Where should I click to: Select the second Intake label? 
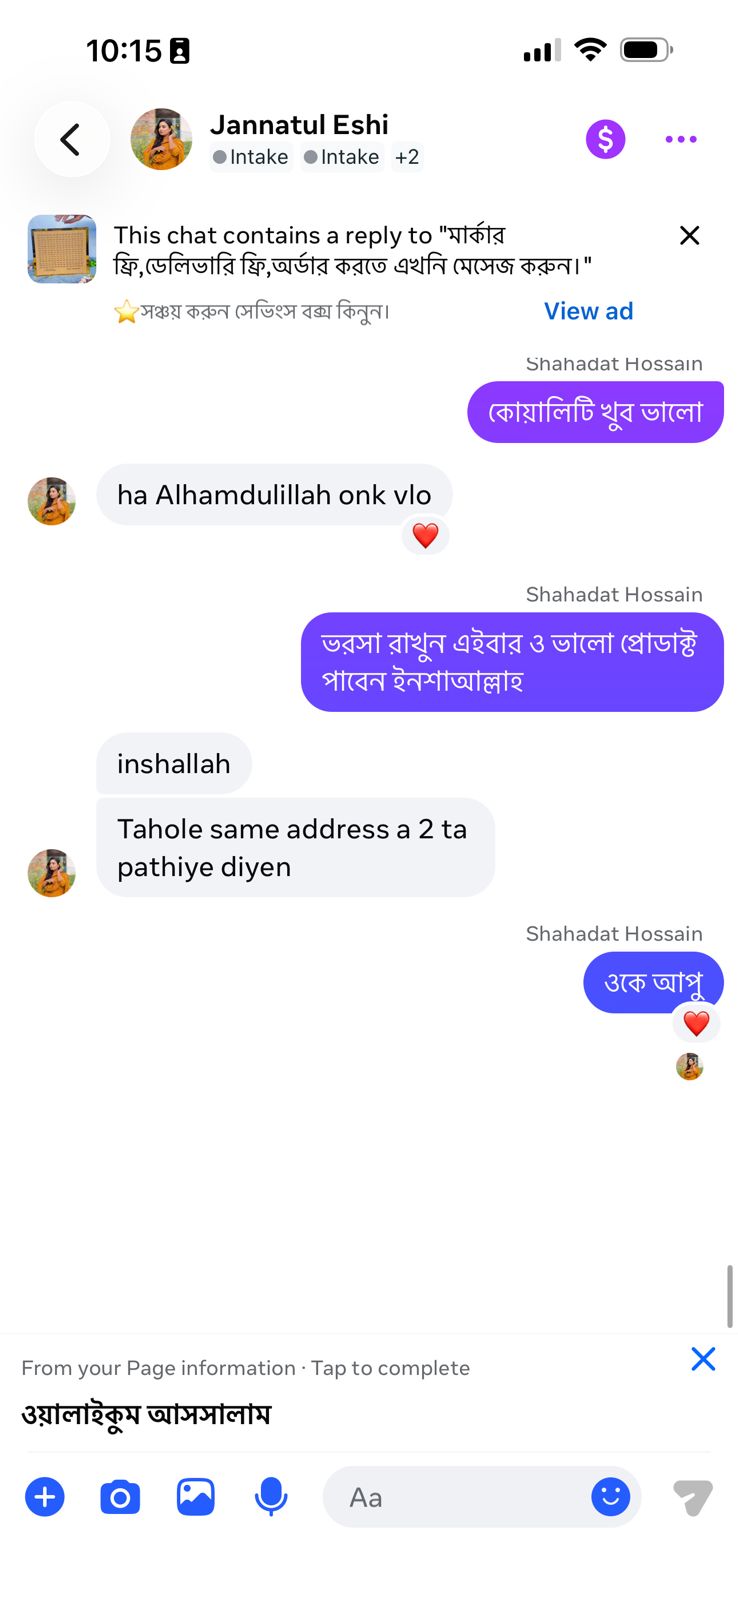[x=342, y=157]
